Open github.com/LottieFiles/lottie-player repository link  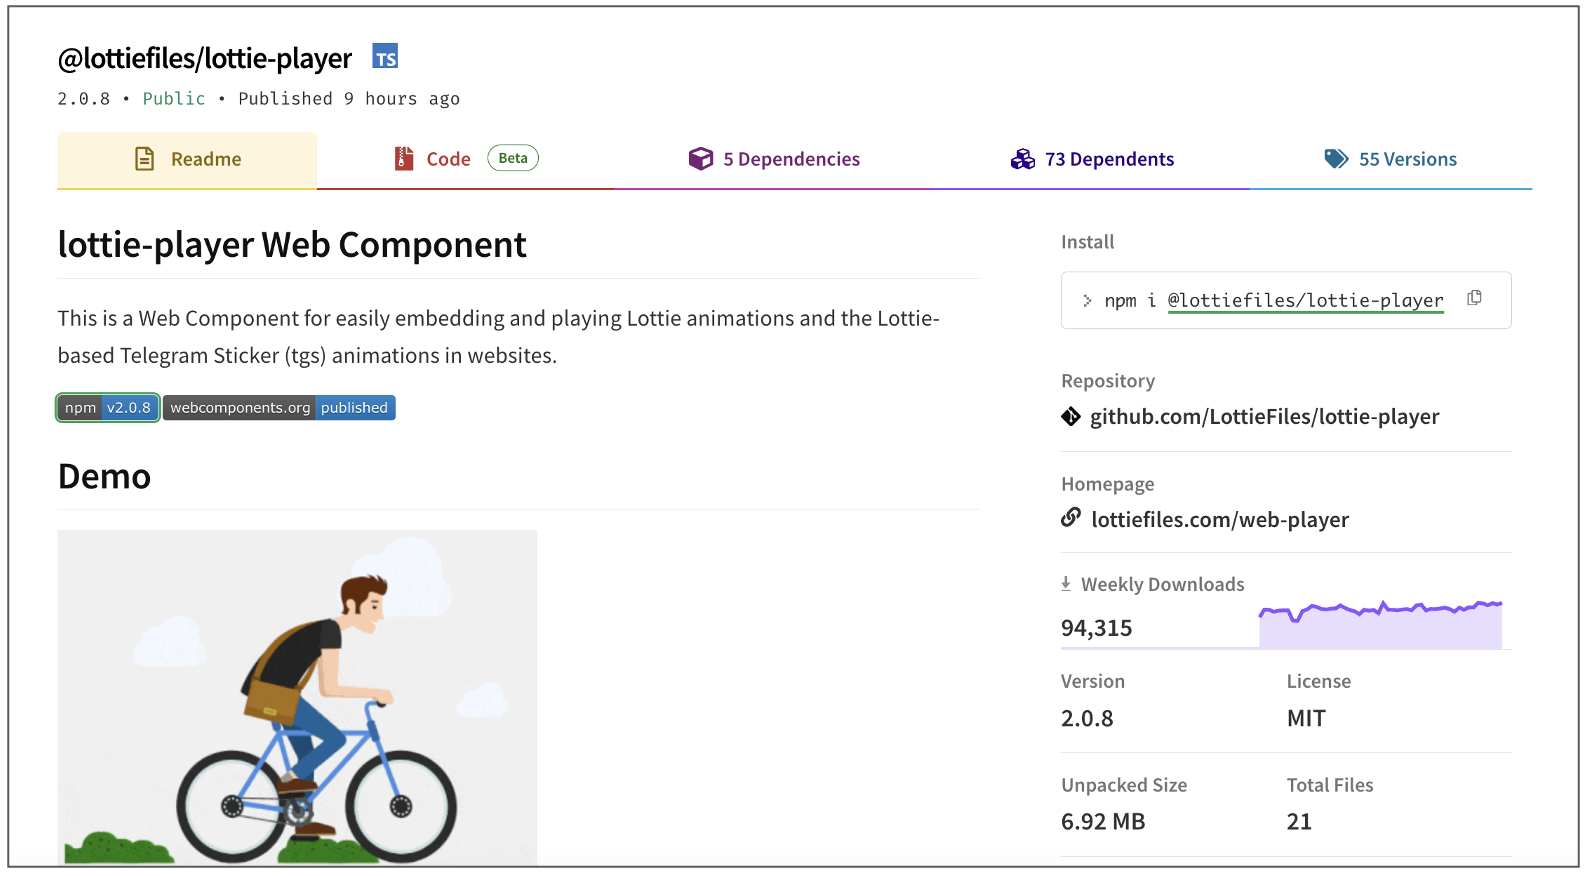(x=1264, y=417)
